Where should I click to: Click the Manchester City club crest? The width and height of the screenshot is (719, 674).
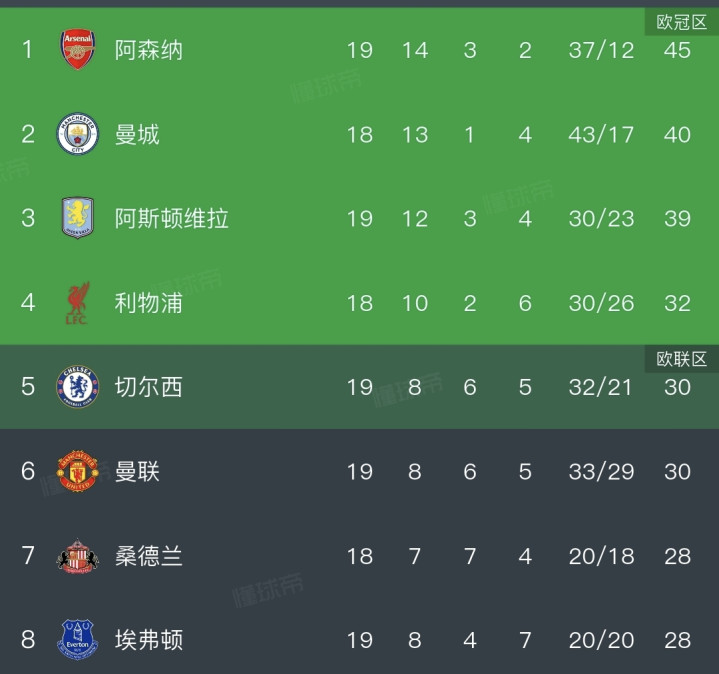(x=78, y=134)
